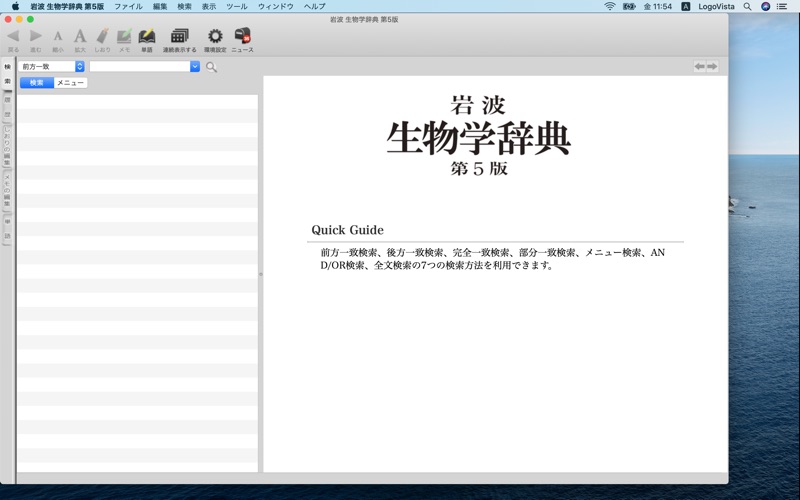Screen dimensions: 800x500
Task: Switch to the メニュー segment
Action: point(70,83)
